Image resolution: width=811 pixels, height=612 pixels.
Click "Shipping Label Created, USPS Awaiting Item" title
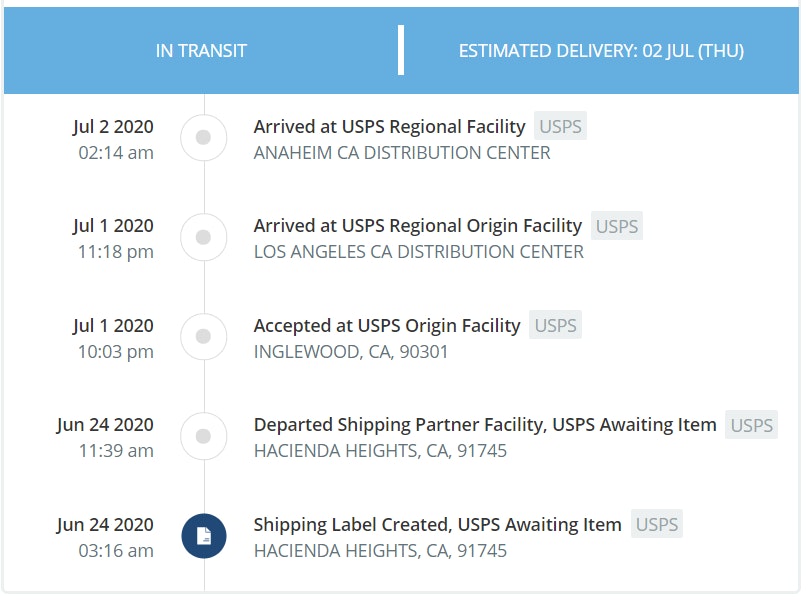(437, 524)
